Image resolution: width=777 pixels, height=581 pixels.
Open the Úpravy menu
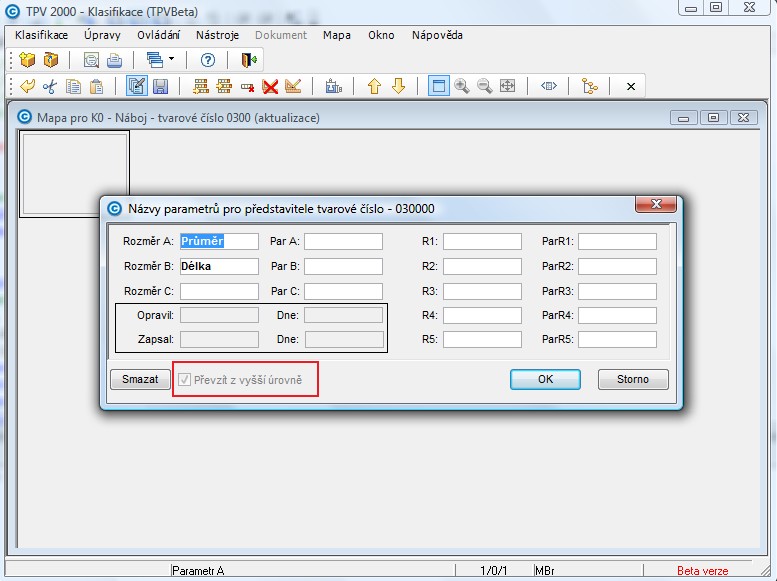(102, 35)
